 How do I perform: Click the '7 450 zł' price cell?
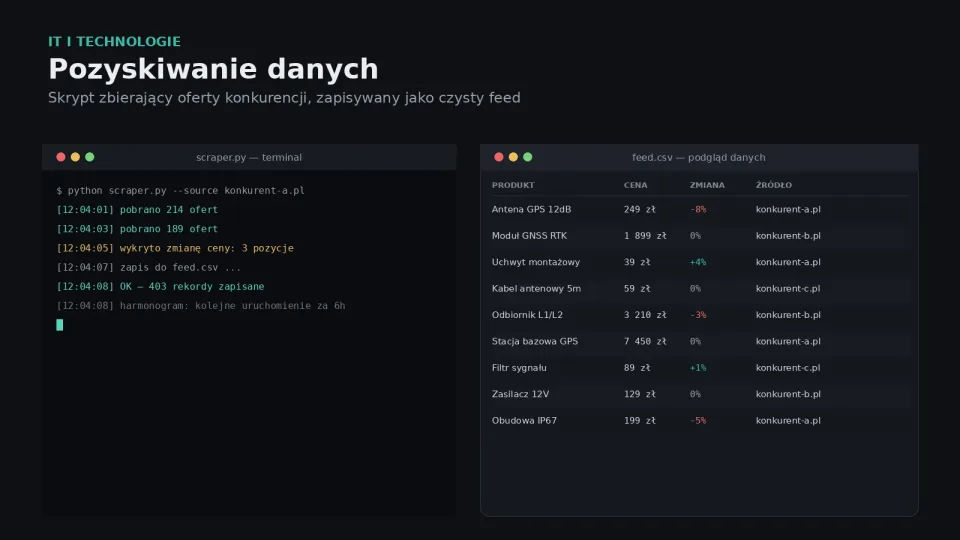pyautogui.click(x=645, y=341)
